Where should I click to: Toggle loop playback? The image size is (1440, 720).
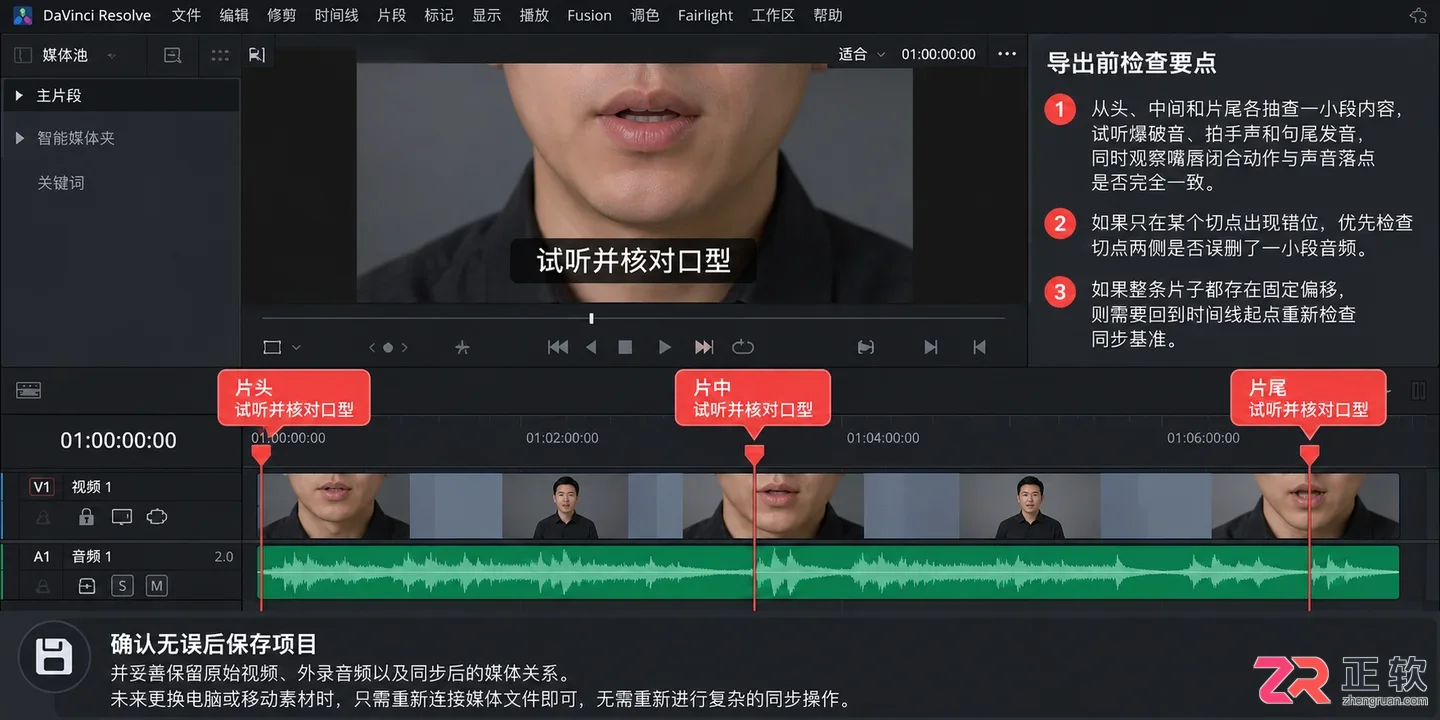(x=742, y=347)
